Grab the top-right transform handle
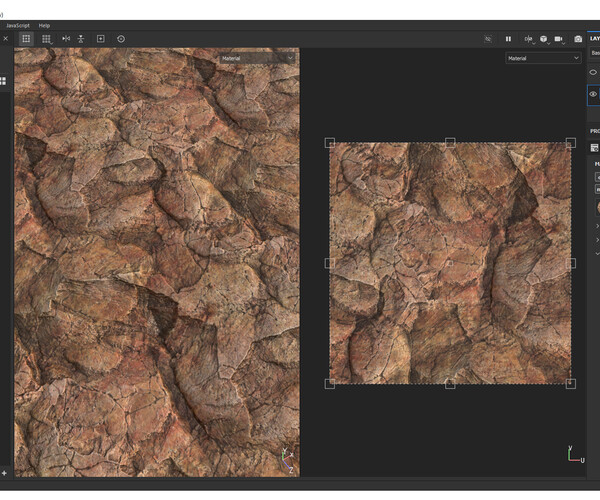The image size is (600, 500). coord(571,143)
